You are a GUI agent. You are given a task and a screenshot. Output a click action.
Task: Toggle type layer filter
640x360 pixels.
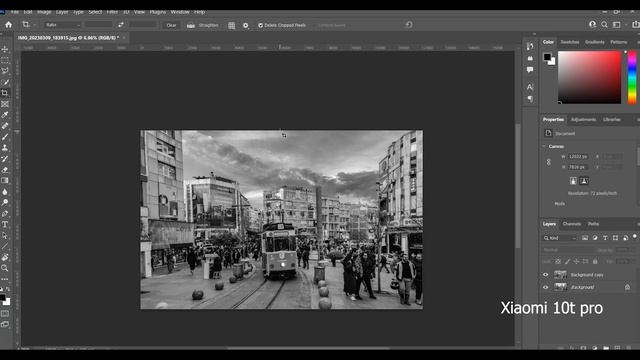pyautogui.click(x=605, y=238)
